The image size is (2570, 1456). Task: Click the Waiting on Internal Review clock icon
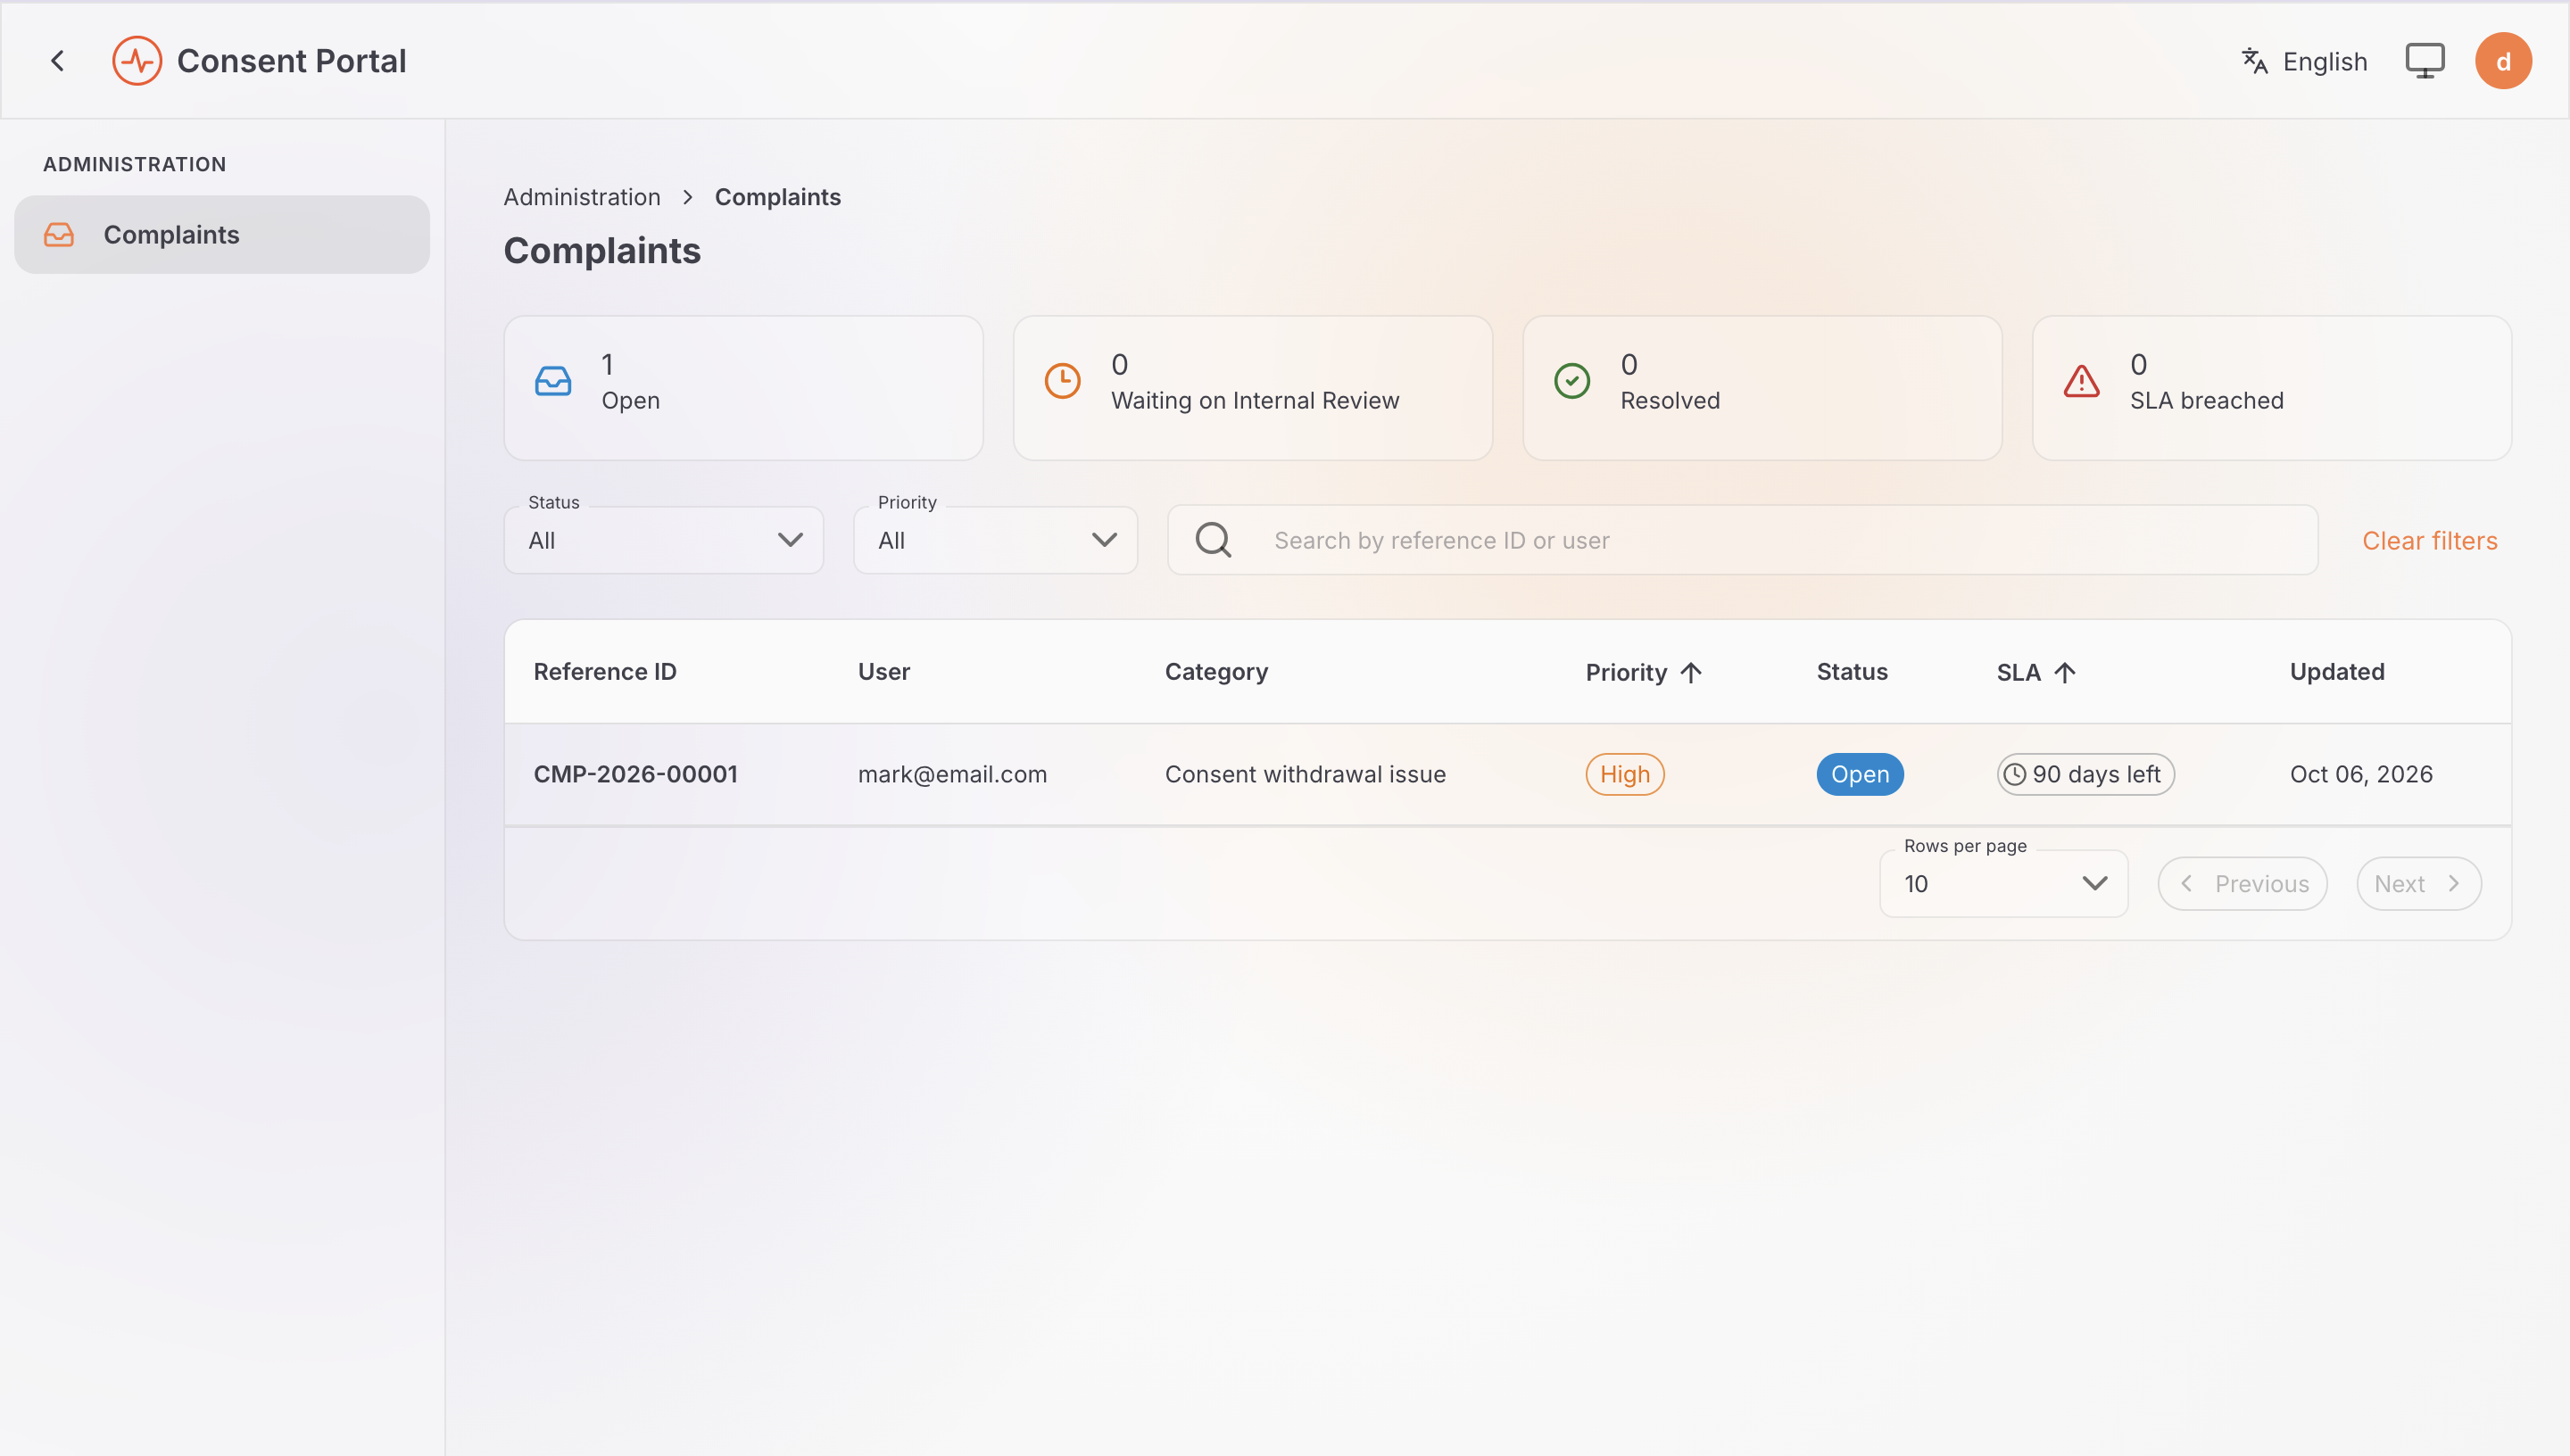[1062, 381]
